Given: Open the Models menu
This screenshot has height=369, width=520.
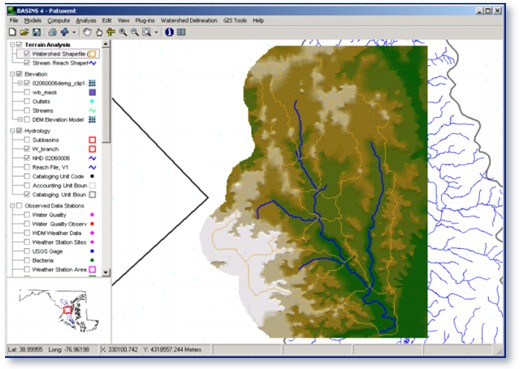Looking at the screenshot, I should point(33,20).
